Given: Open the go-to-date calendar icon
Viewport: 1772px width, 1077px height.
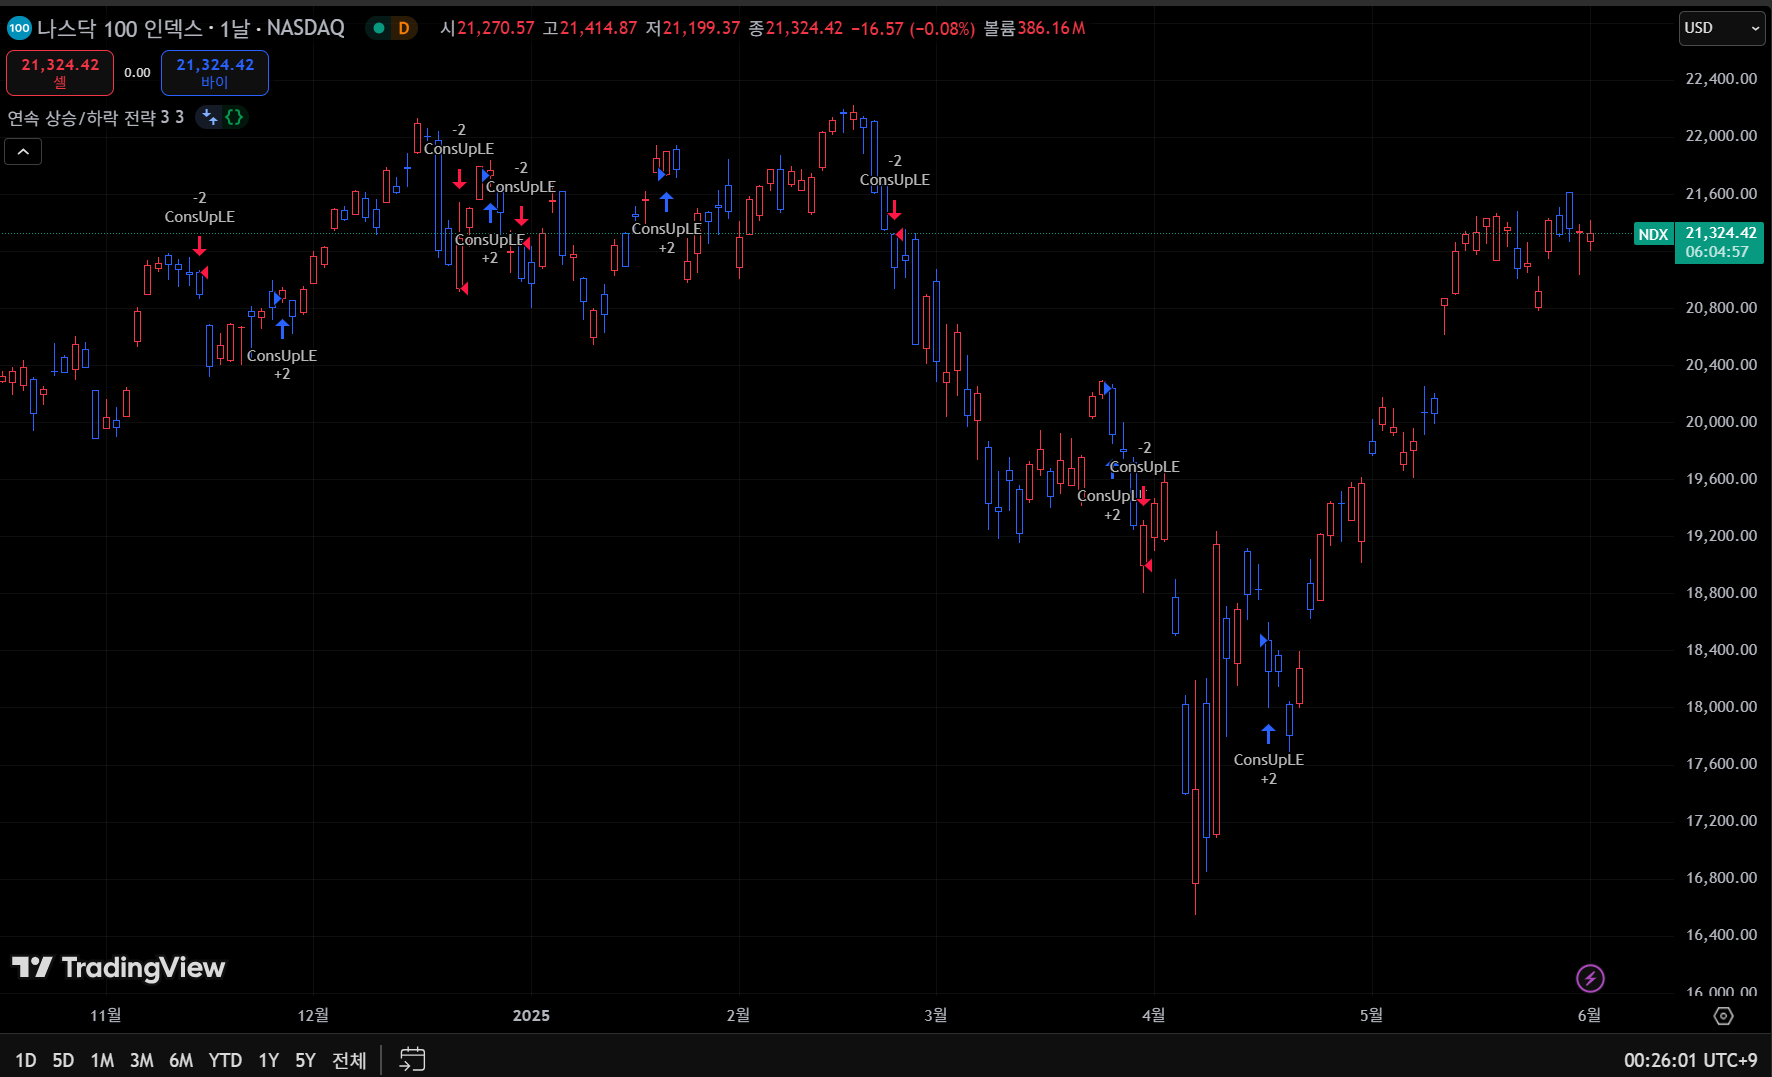Looking at the screenshot, I should pos(412,1059).
